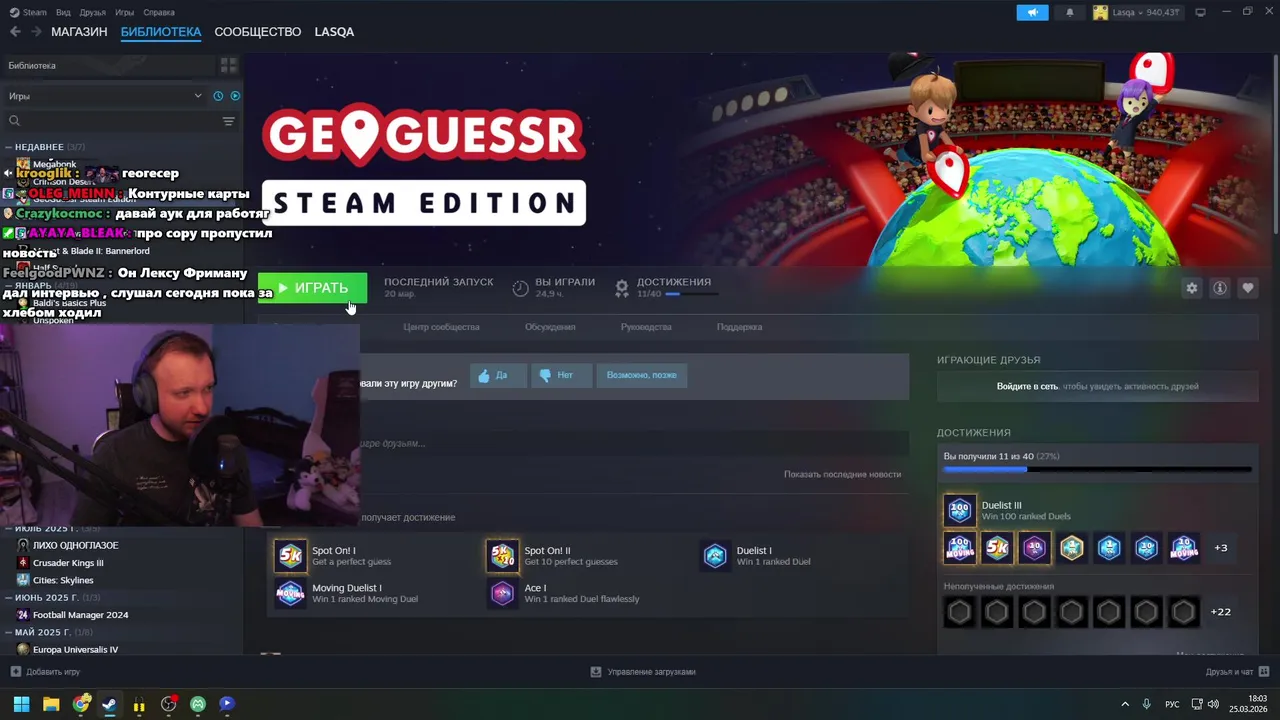This screenshot has height=720, width=1280.
Task: Open the Spot On! I achievement icon
Action: click(x=290, y=556)
